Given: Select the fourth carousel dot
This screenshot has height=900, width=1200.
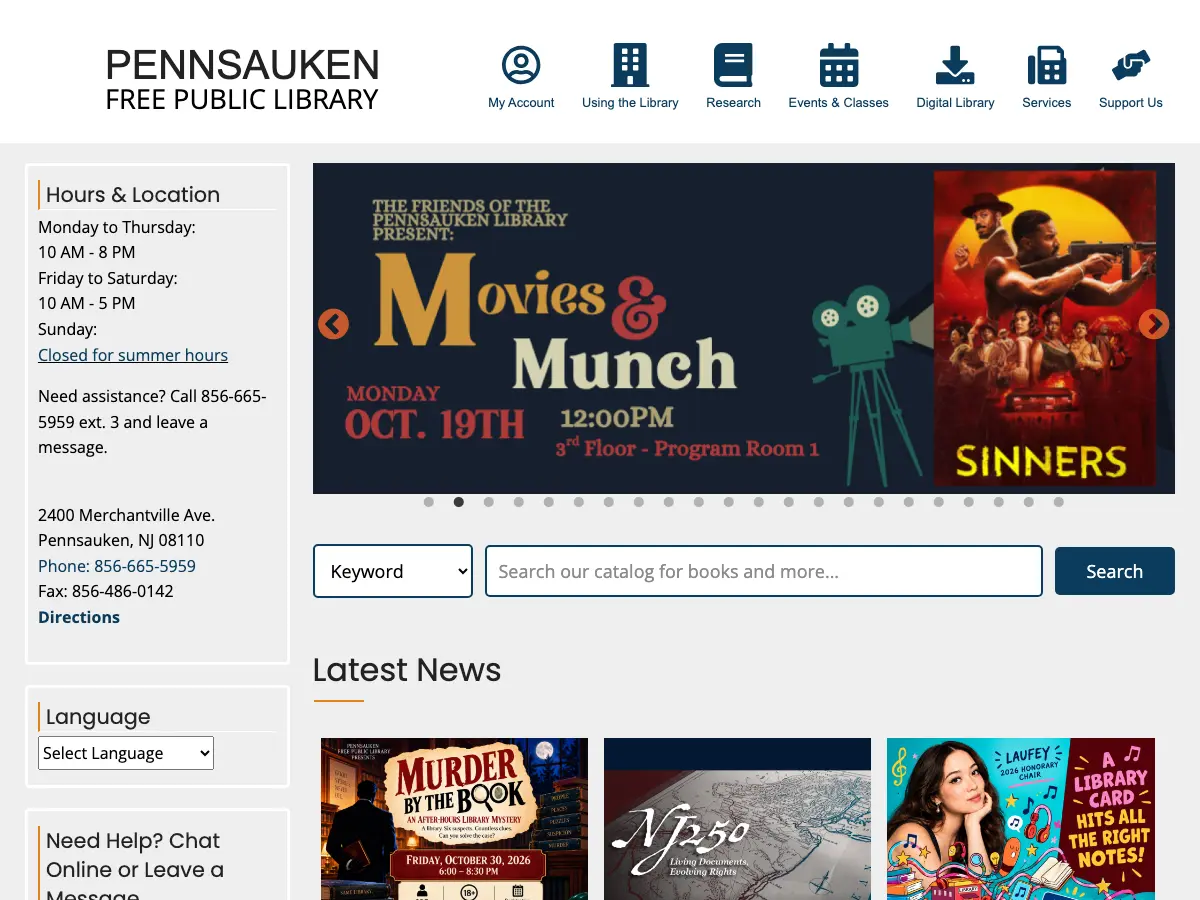Looking at the screenshot, I should coord(519,502).
